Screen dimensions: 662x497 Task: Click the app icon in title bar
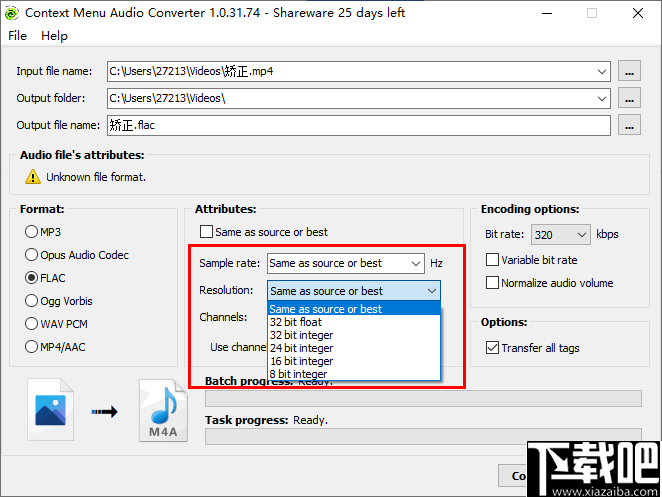point(11,13)
